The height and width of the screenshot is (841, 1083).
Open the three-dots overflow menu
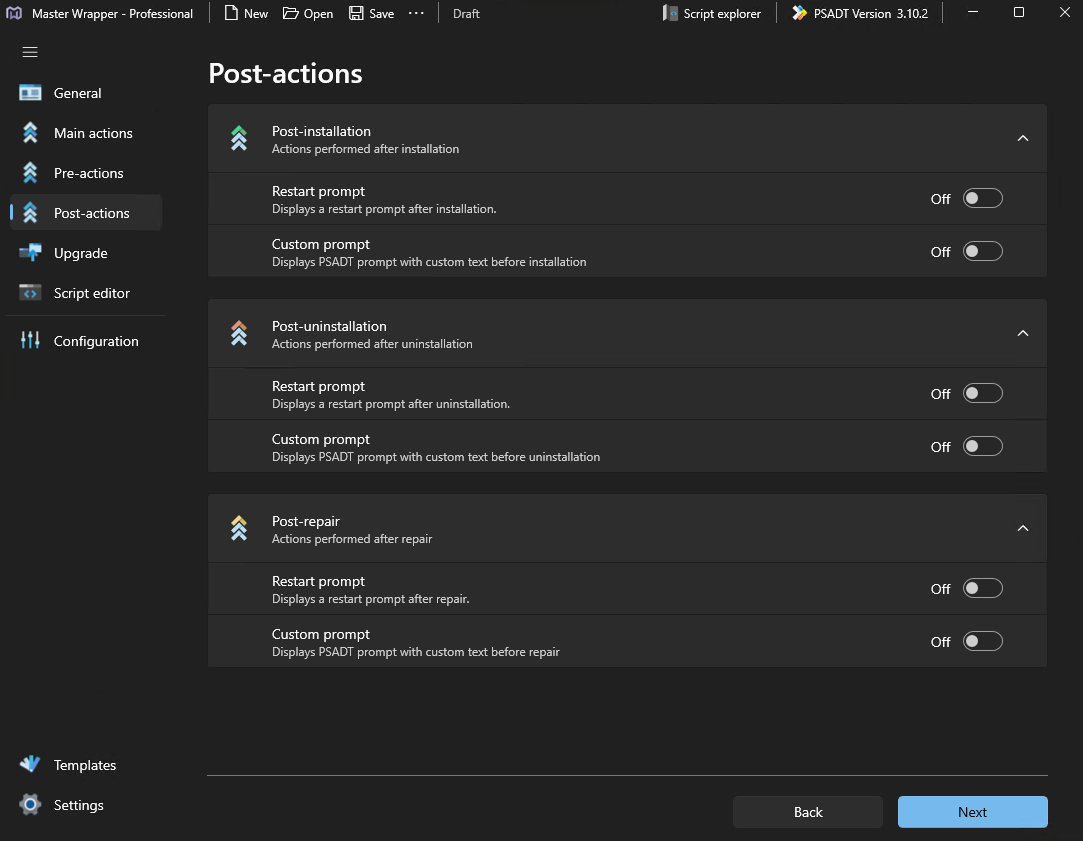click(x=416, y=13)
